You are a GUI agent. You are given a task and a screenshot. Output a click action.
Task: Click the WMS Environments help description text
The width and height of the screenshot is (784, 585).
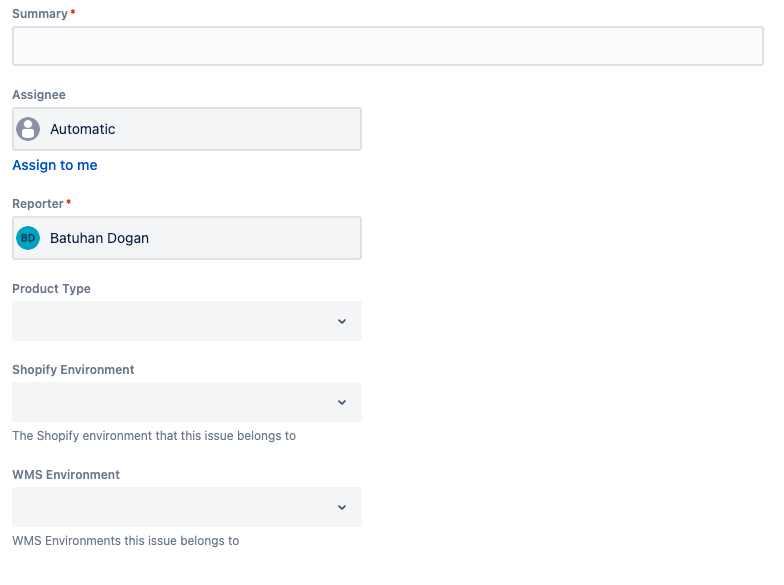pos(126,541)
